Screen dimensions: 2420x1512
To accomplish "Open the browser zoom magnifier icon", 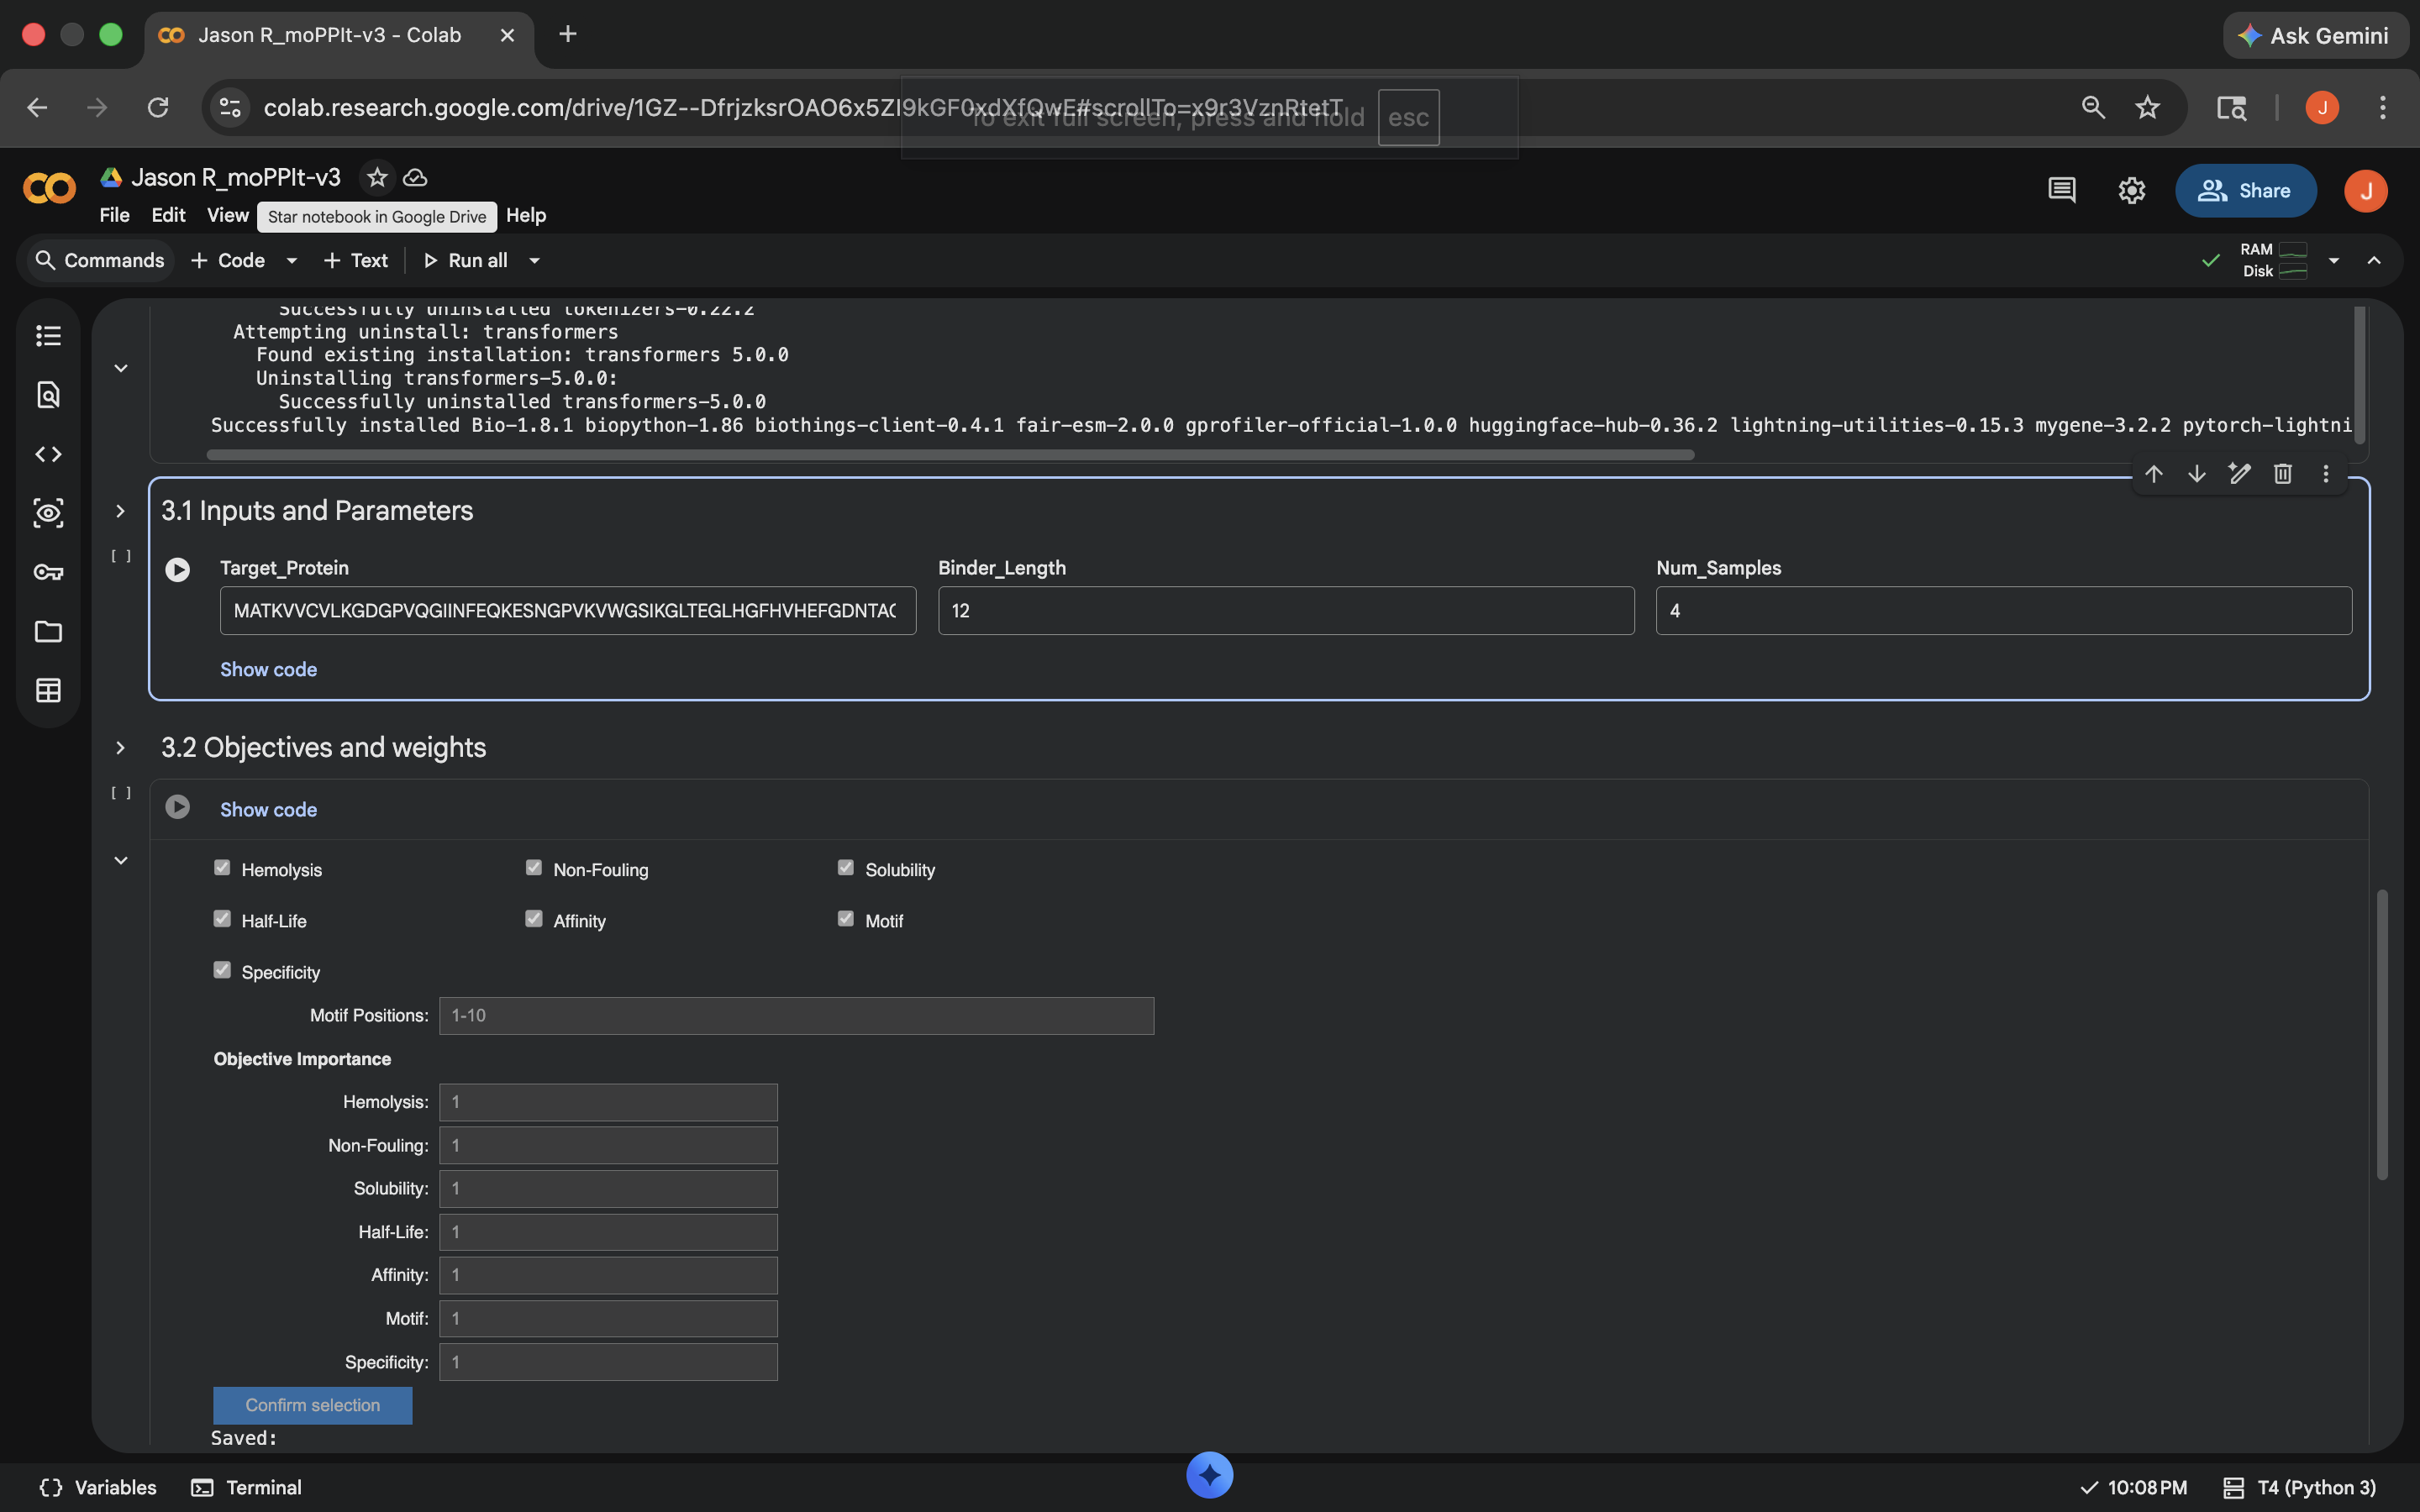I will click(2093, 107).
